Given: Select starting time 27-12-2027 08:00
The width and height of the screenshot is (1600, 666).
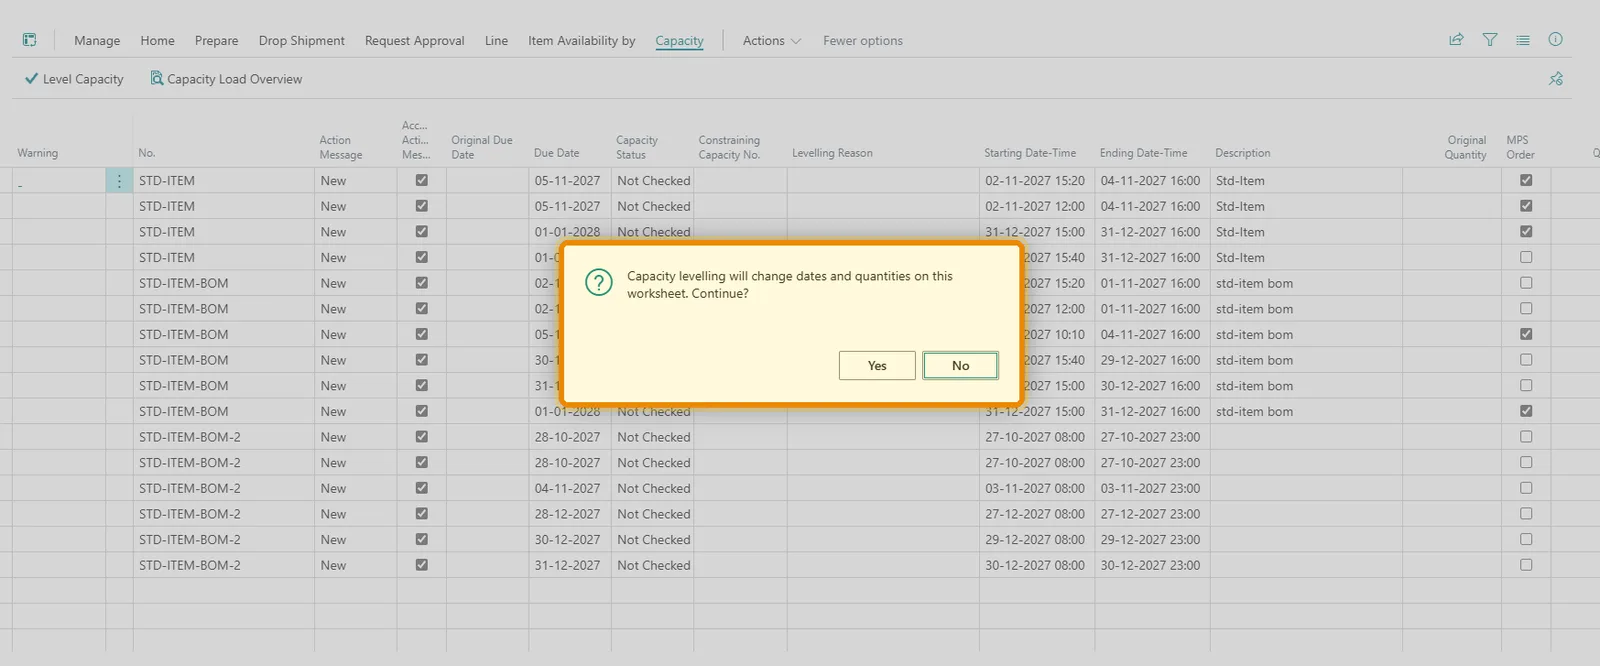Looking at the screenshot, I should pyautogui.click(x=1035, y=514).
